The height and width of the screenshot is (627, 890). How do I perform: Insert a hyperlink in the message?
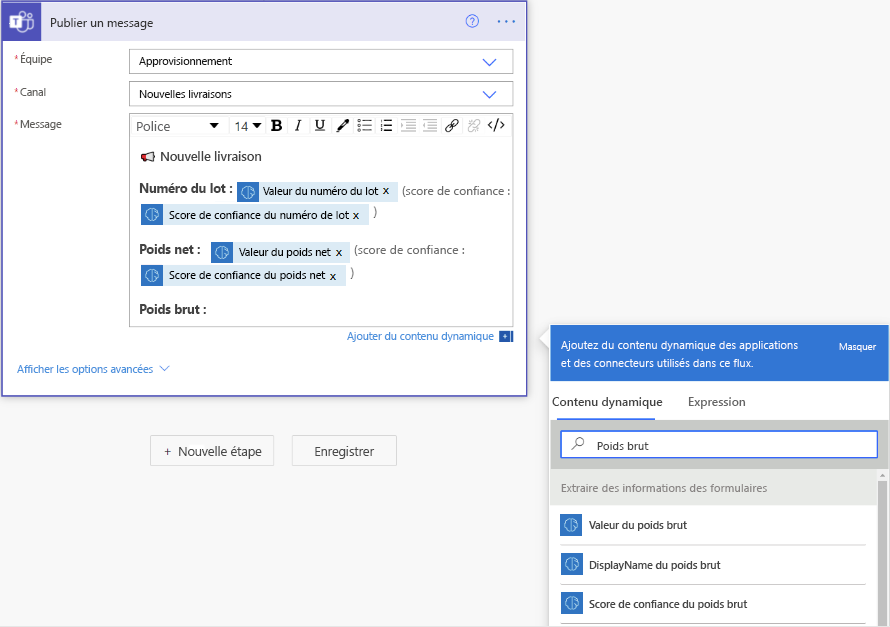pos(451,125)
